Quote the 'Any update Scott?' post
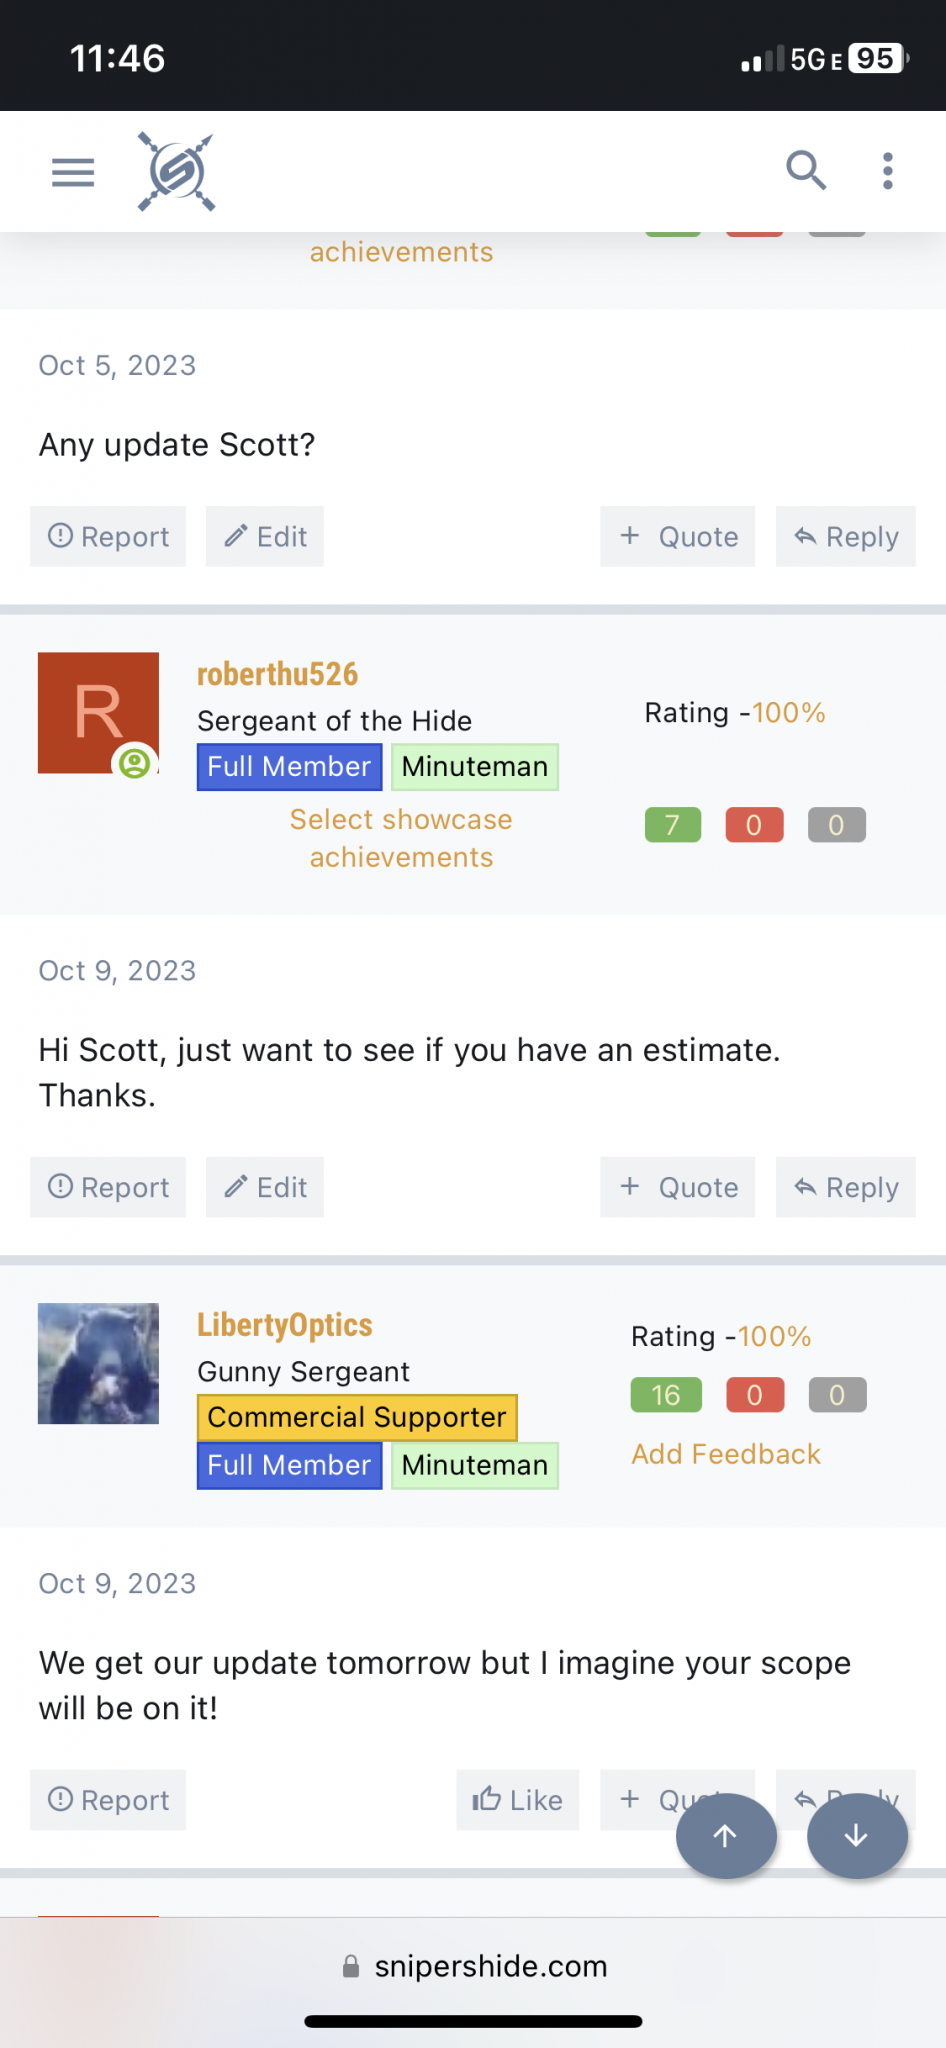946x2048 pixels. click(x=678, y=537)
